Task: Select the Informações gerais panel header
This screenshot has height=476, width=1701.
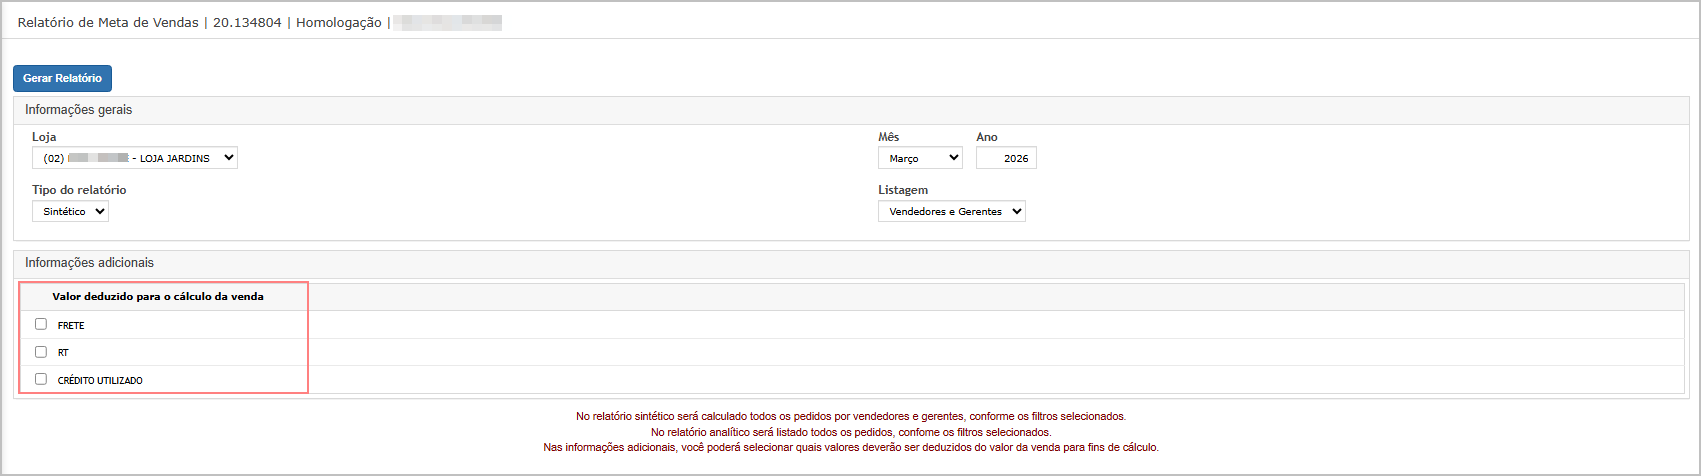Action: tap(79, 110)
